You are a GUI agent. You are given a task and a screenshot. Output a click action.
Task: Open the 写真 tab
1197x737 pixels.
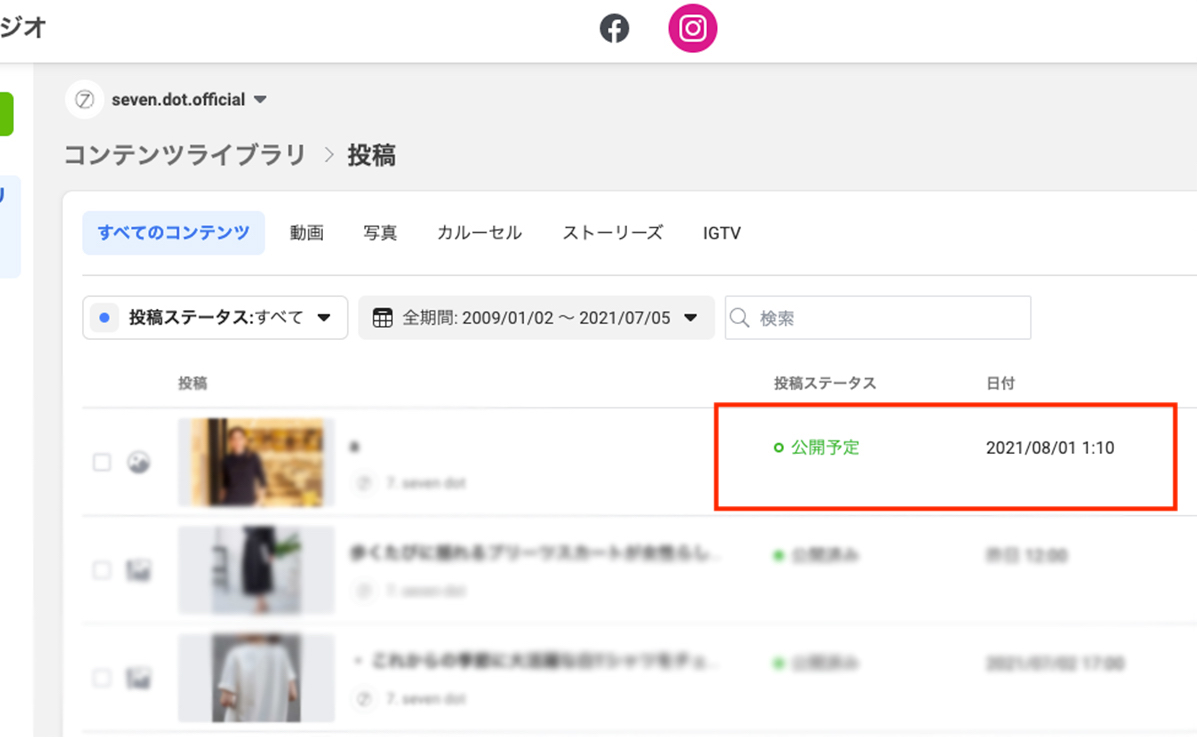point(379,233)
